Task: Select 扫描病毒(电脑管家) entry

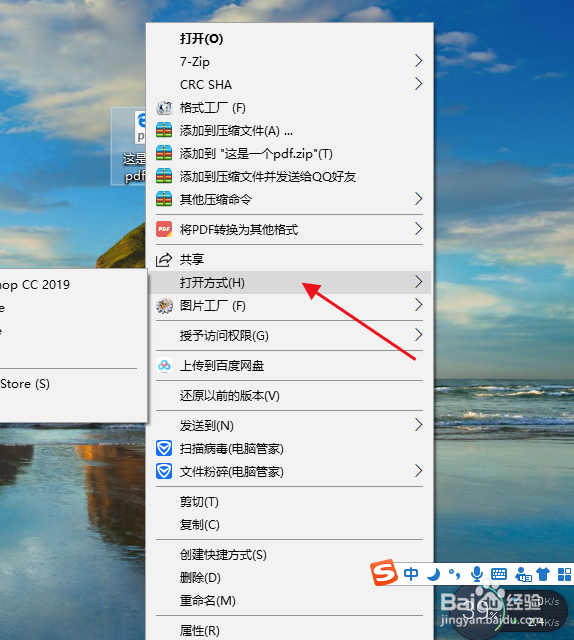Action: (x=289, y=449)
